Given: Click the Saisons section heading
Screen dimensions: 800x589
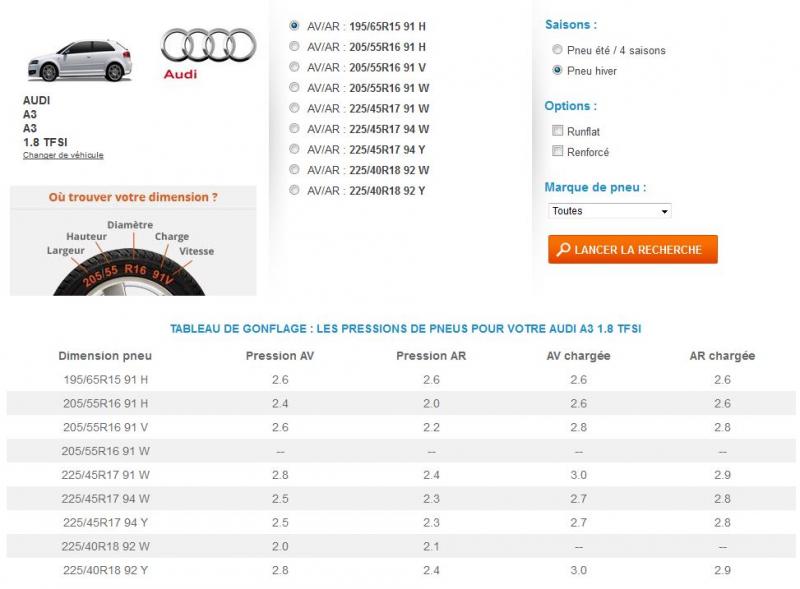Looking at the screenshot, I should pyautogui.click(x=571, y=24).
